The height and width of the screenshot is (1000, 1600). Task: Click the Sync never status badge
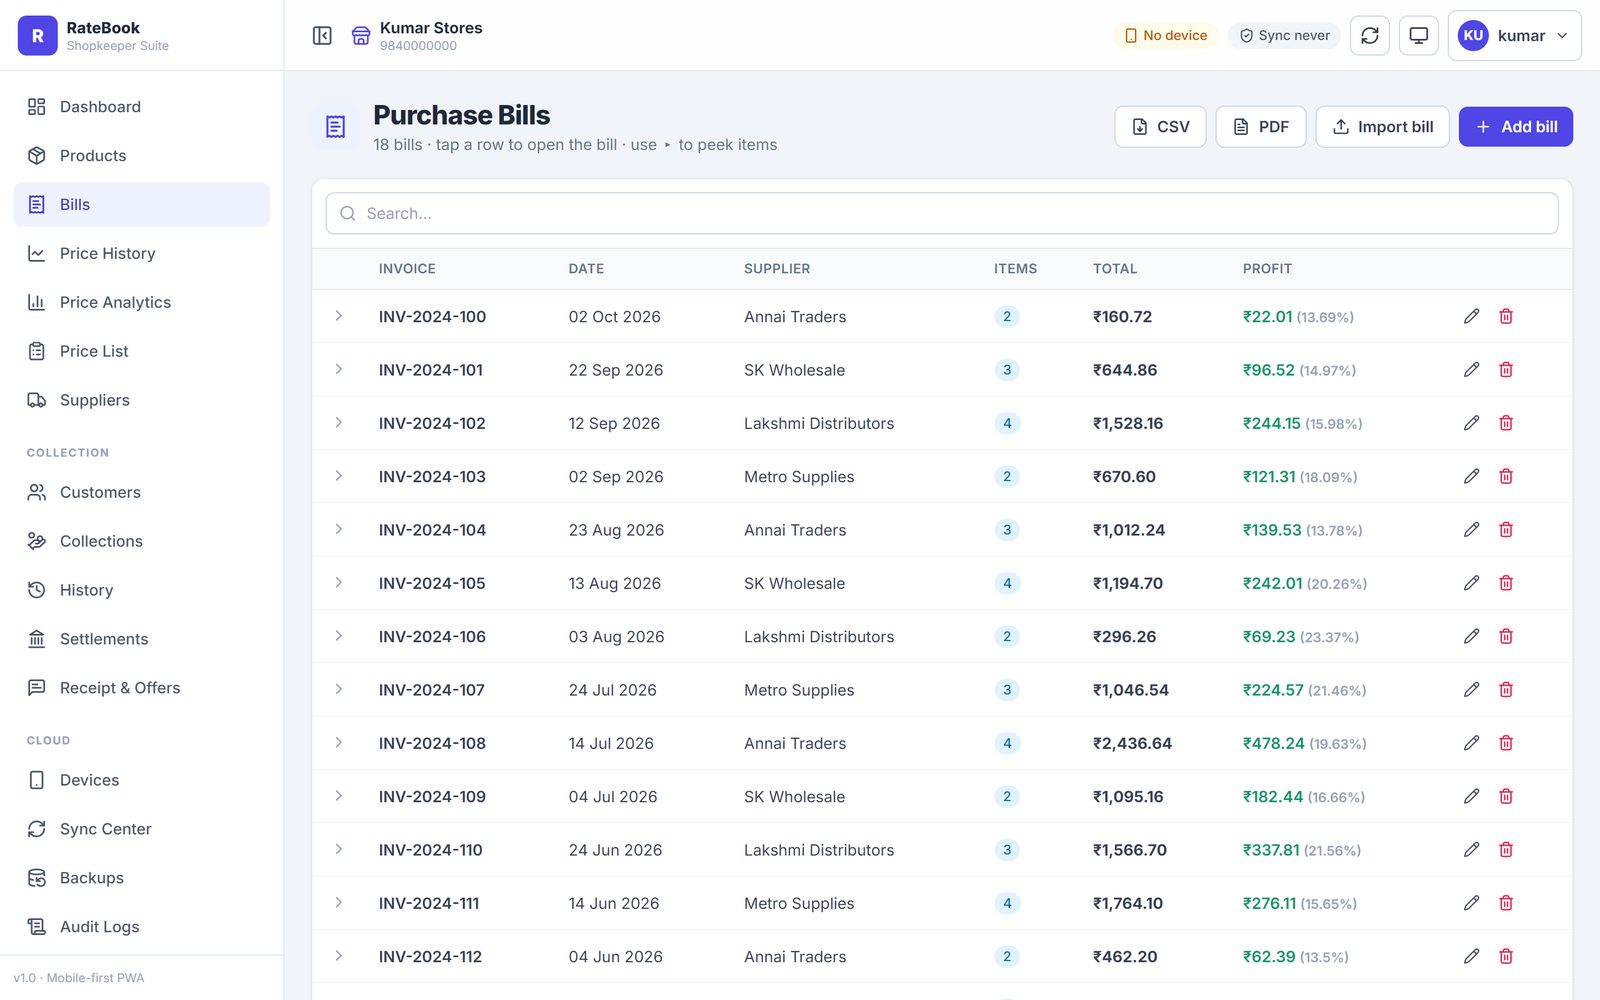coord(1284,36)
